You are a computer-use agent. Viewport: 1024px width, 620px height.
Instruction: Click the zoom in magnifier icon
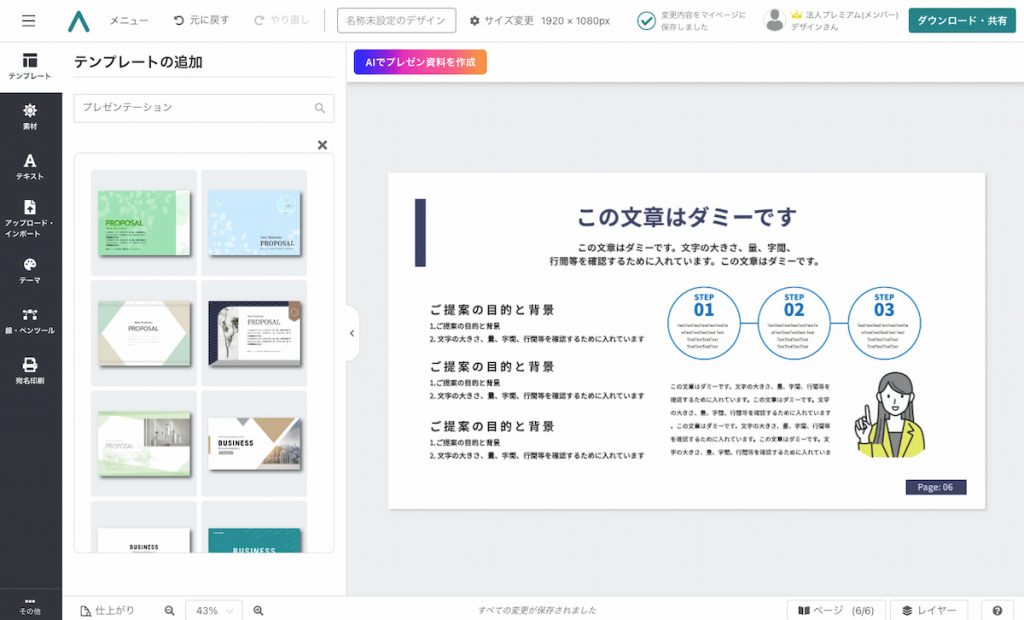tap(258, 610)
